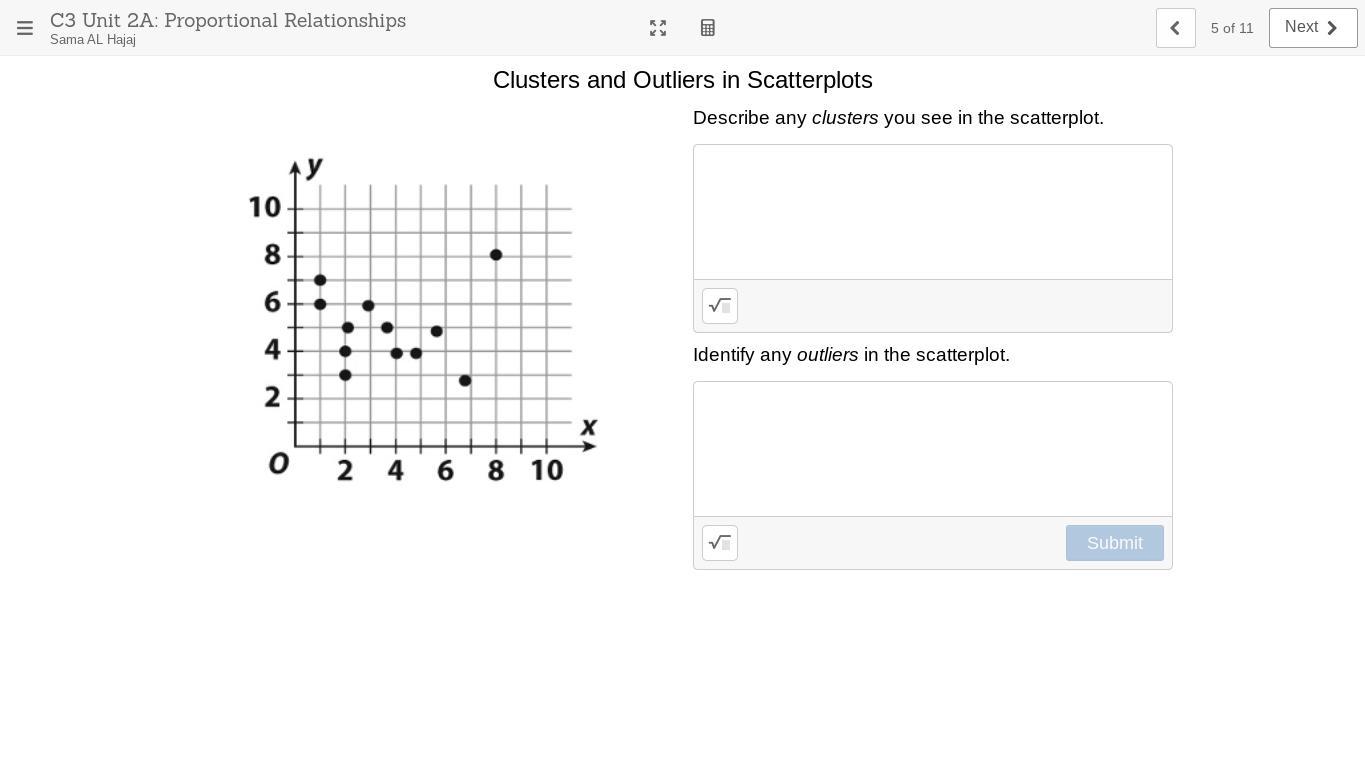Focus the clusters description text box
Viewport: 1365px width, 767px height.
932,212
